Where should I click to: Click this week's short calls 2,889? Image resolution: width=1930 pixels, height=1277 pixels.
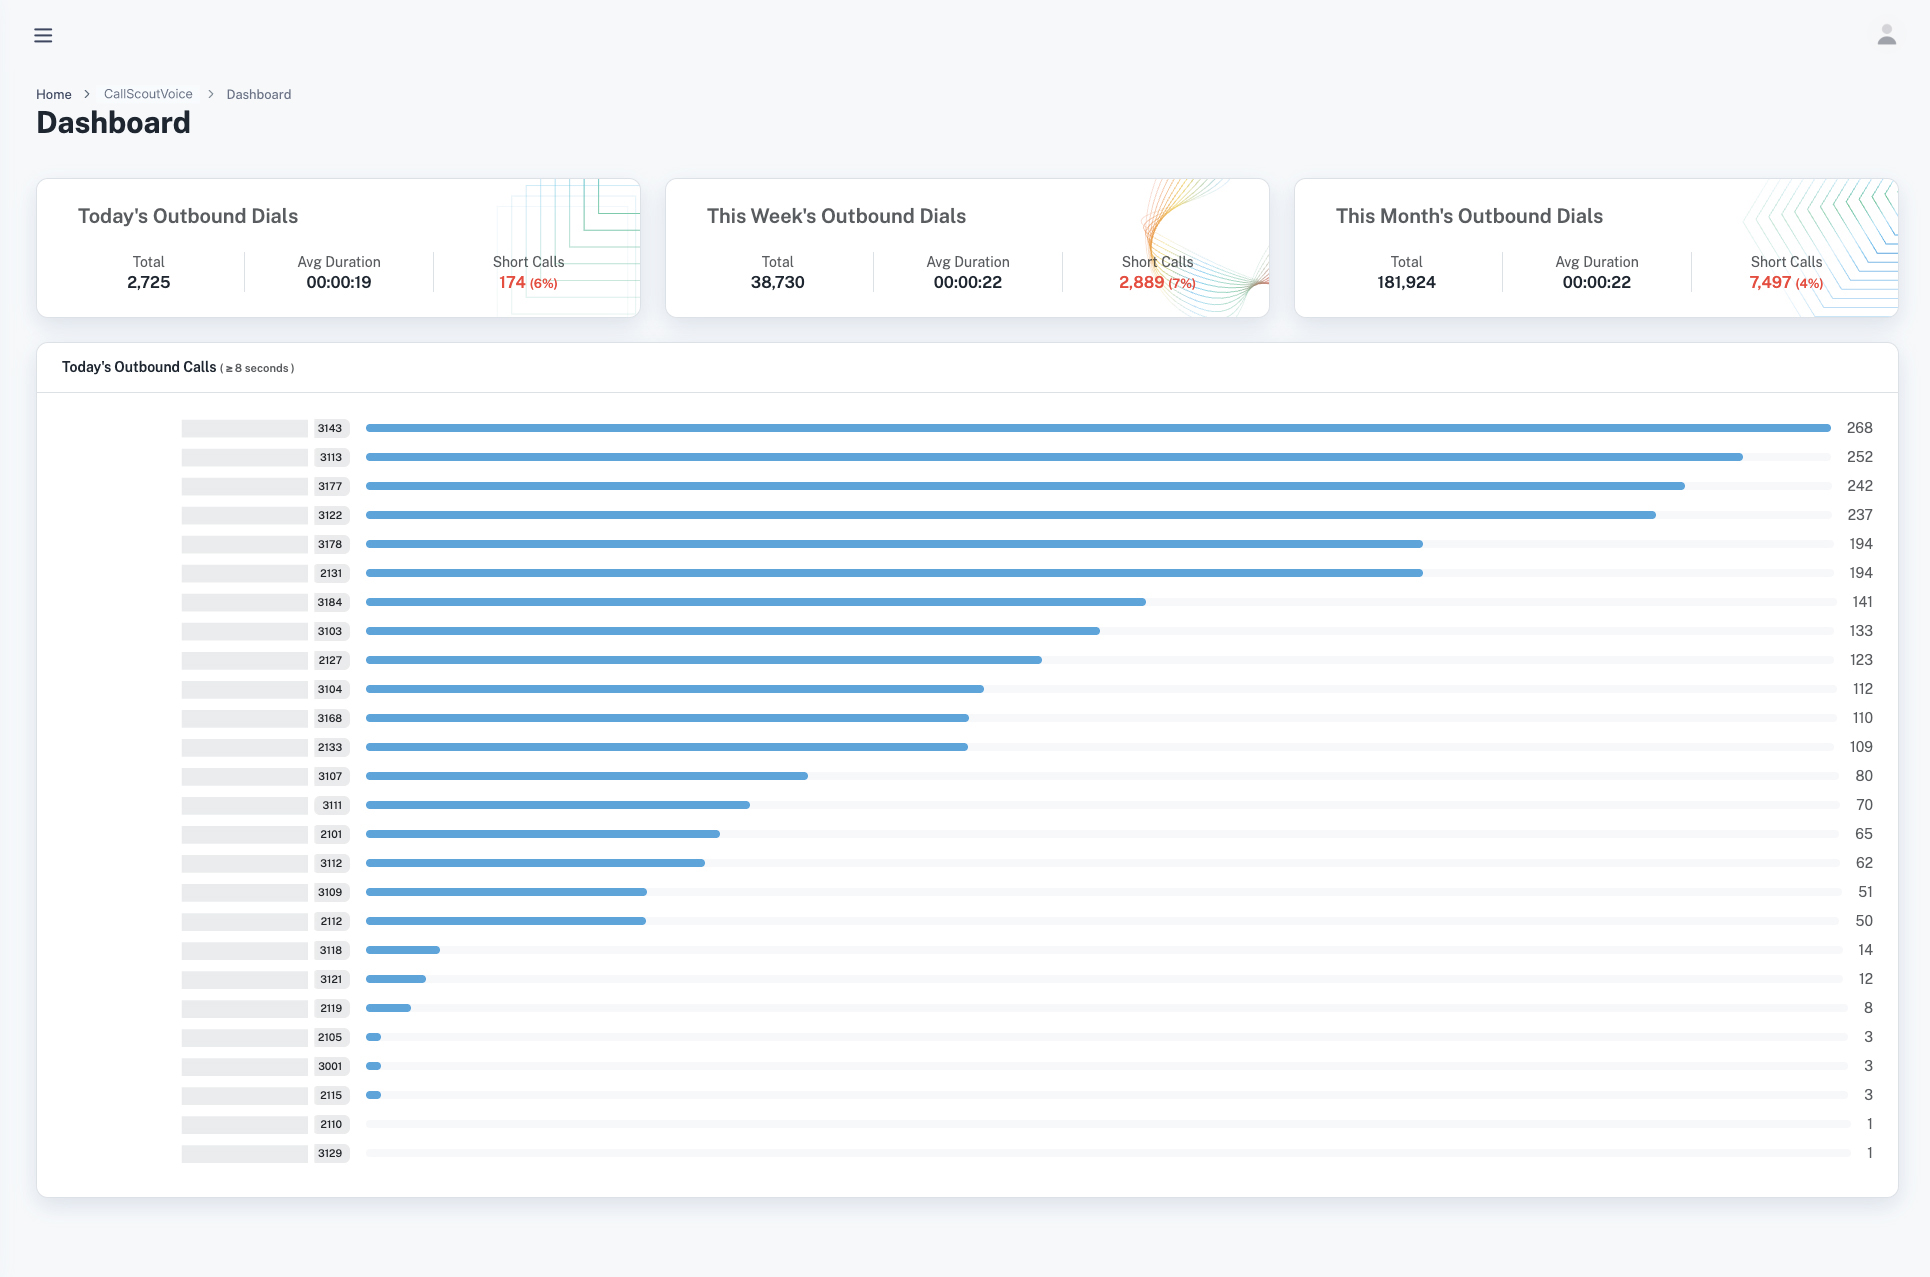(x=1141, y=283)
